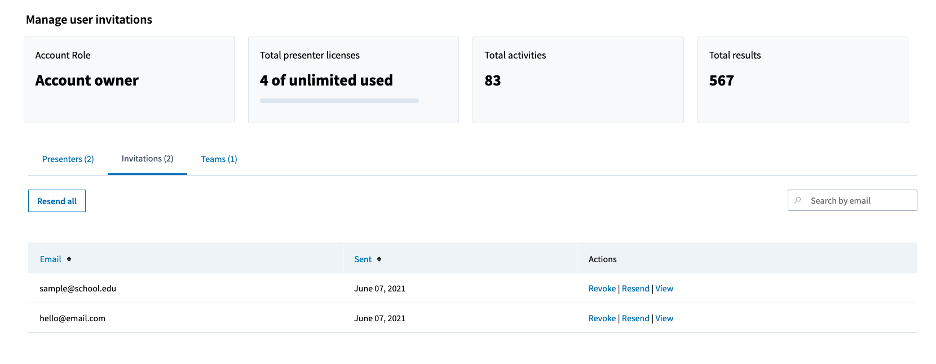Select the sample@school.edu email cell
This screenshot has width=936, height=364.
78,288
